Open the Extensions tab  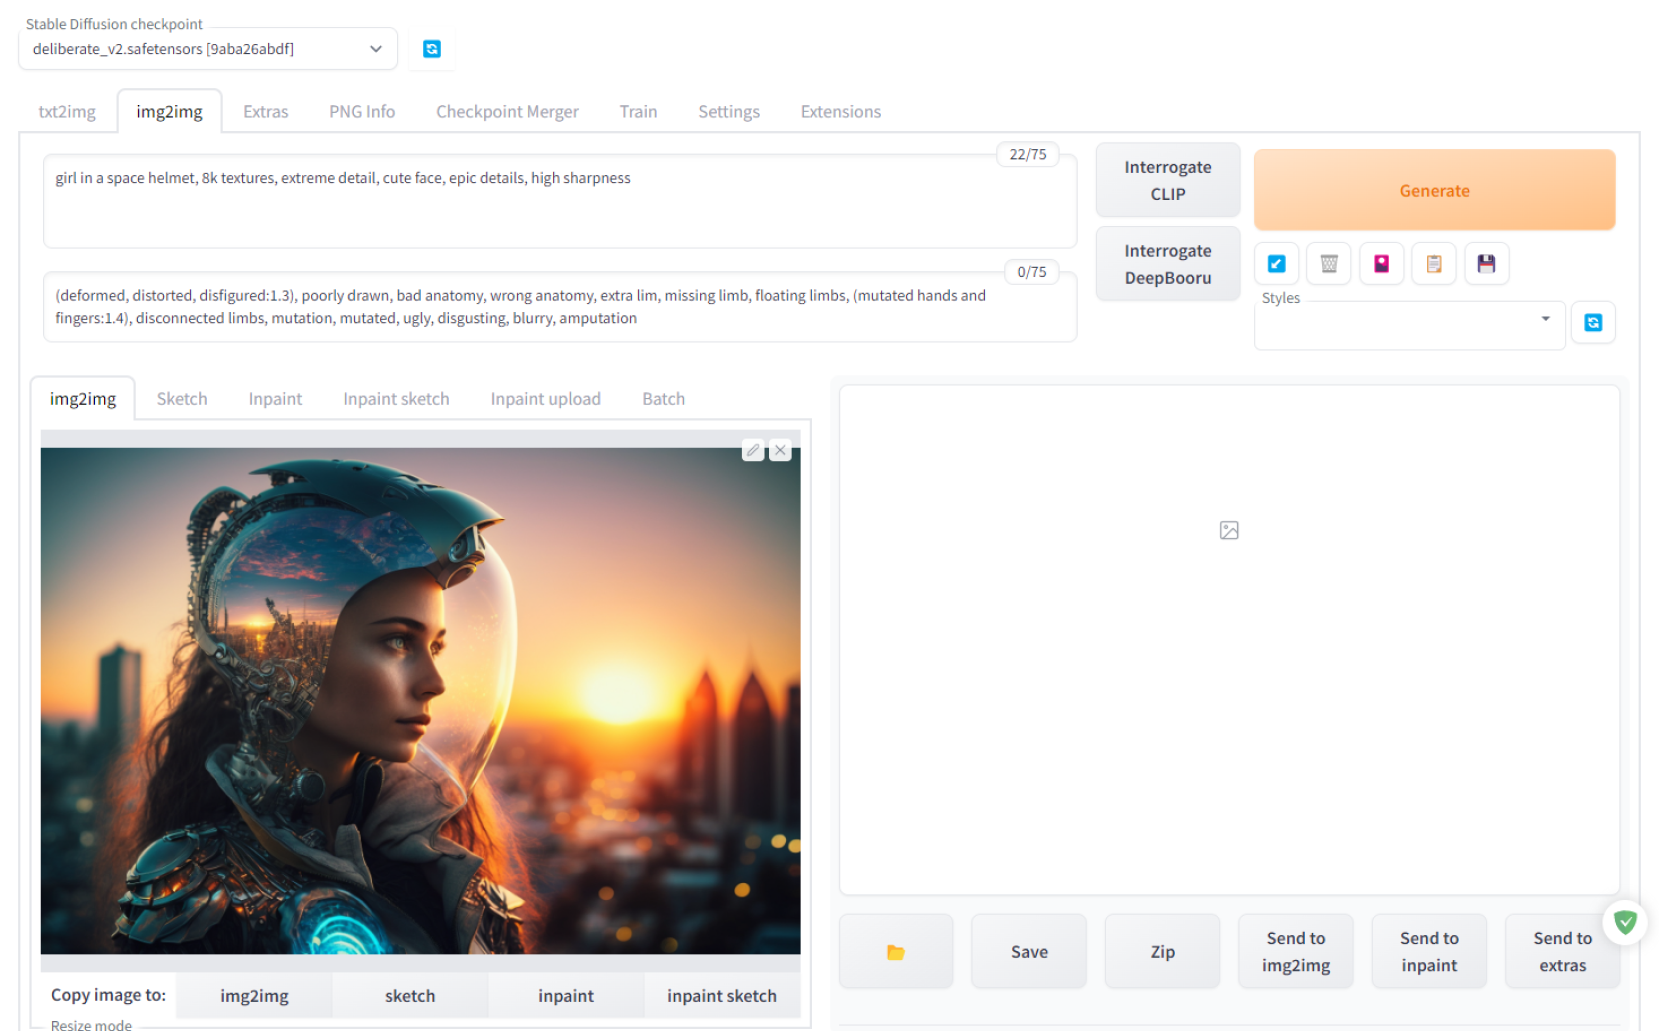click(841, 111)
